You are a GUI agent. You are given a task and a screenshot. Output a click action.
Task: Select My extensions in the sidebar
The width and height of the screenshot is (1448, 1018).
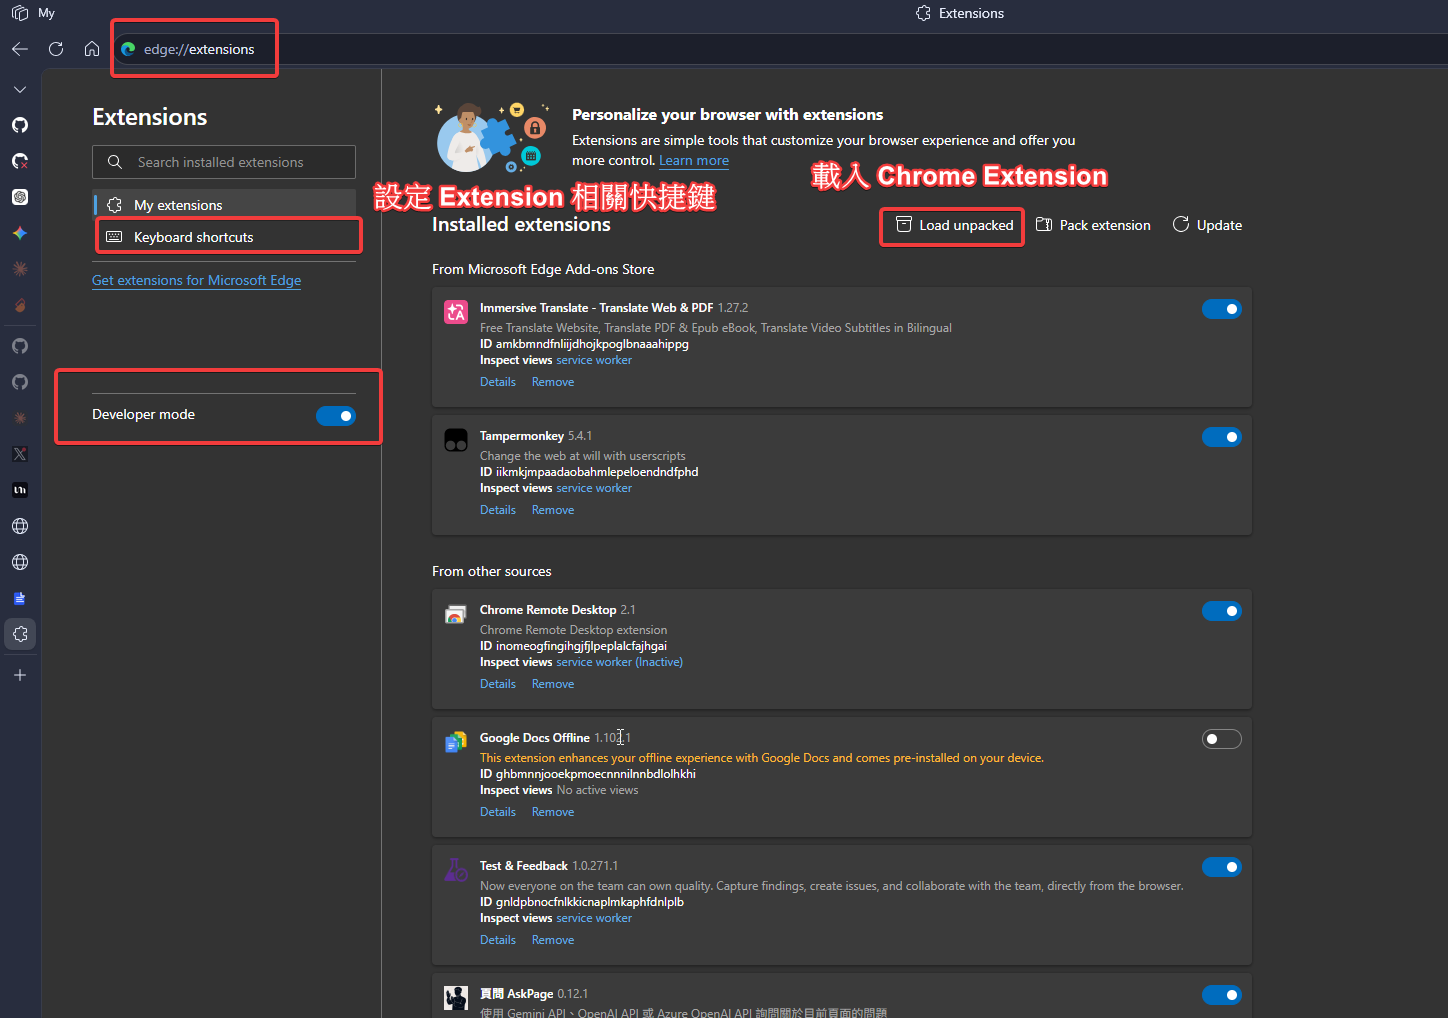click(x=178, y=205)
